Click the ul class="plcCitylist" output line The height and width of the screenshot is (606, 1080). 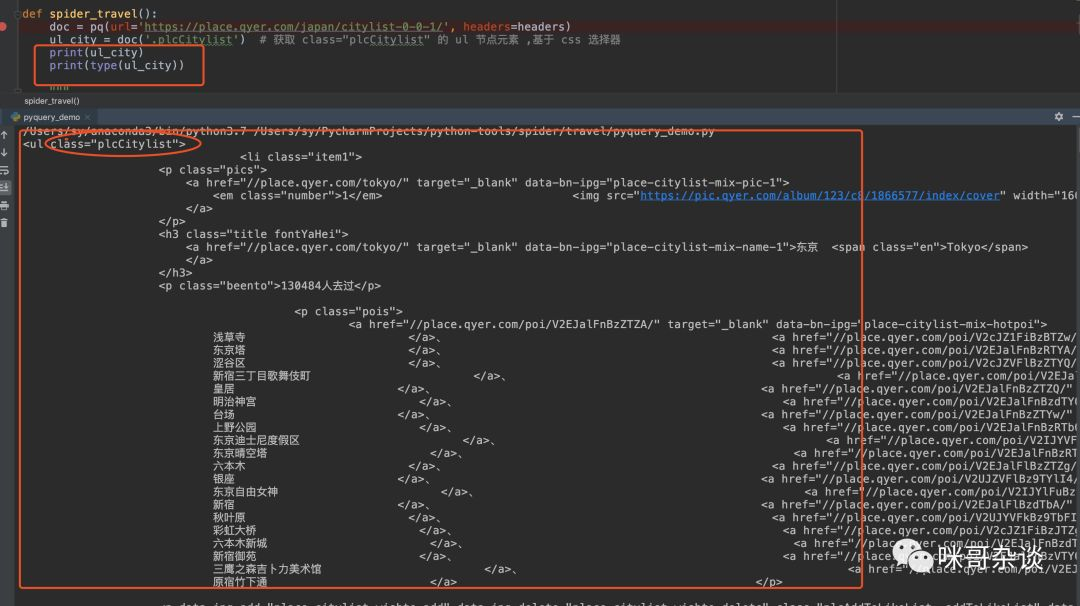(x=104, y=144)
